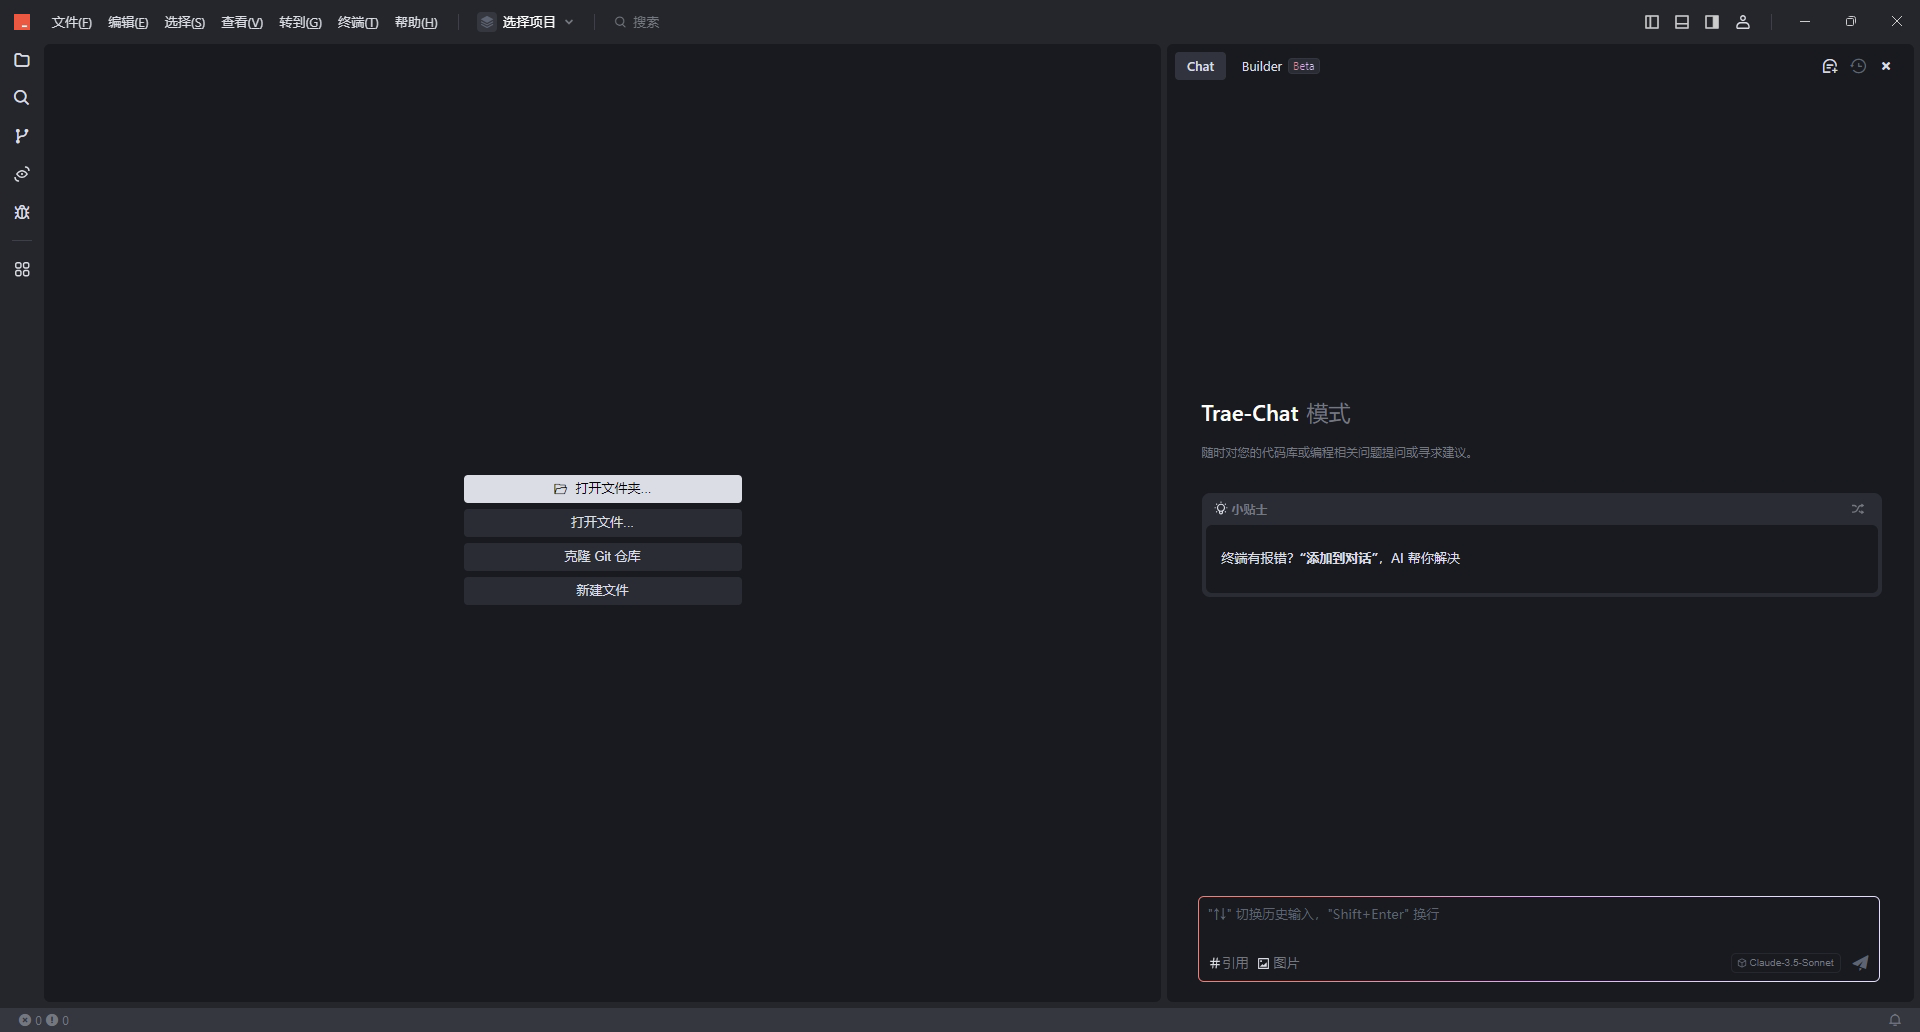The width and height of the screenshot is (1920, 1032).
Task: Click the 克隆 Git 仓库 button
Action: point(602,557)
